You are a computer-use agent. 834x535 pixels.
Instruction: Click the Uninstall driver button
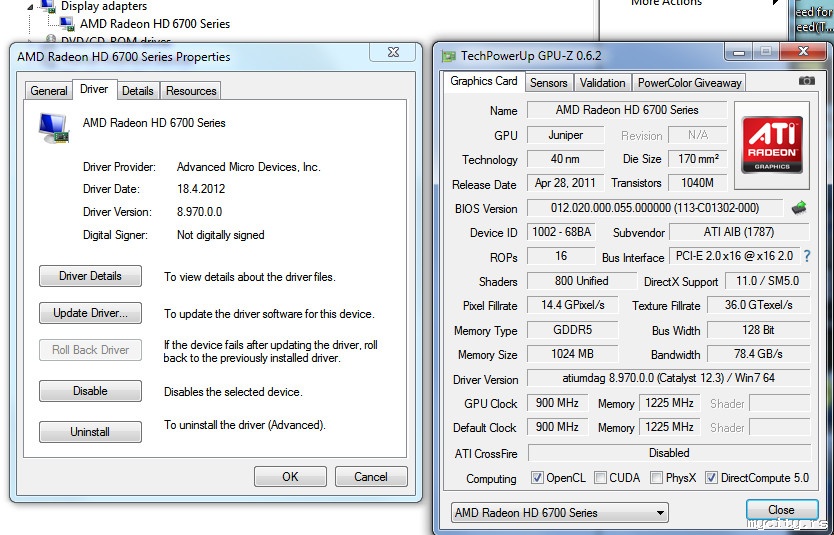(90, 432)
